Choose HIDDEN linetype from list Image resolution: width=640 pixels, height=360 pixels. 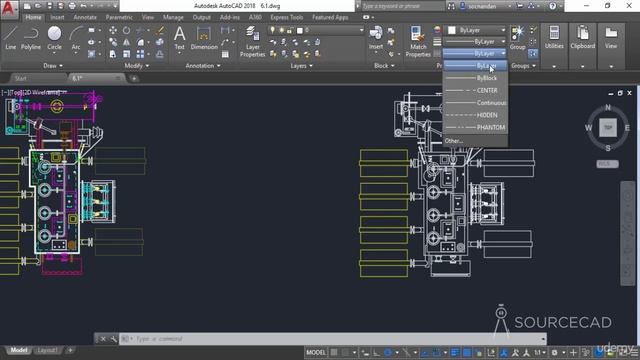click(475, 115)
